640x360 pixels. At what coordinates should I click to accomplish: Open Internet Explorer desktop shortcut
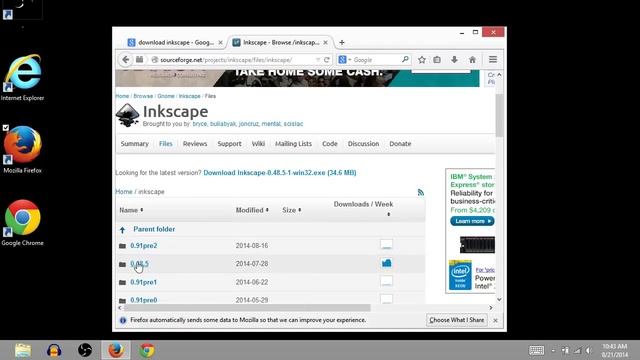click(x=22, y=78)
